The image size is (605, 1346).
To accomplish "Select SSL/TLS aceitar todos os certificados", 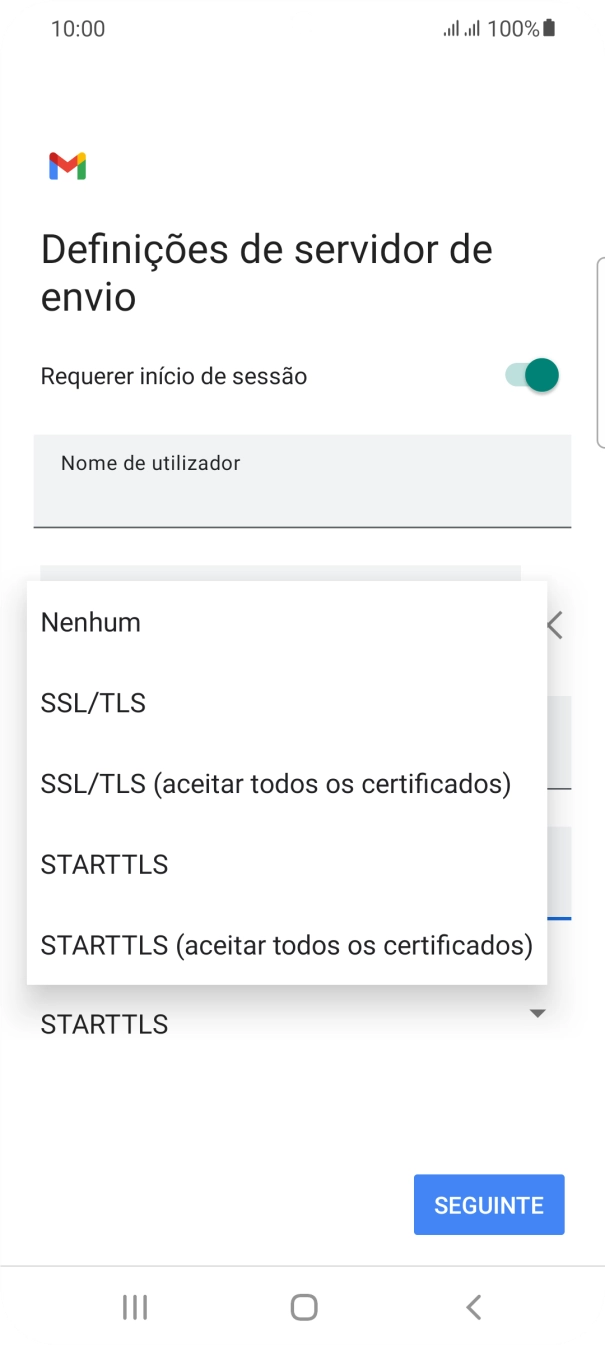I will pos(277,784).
